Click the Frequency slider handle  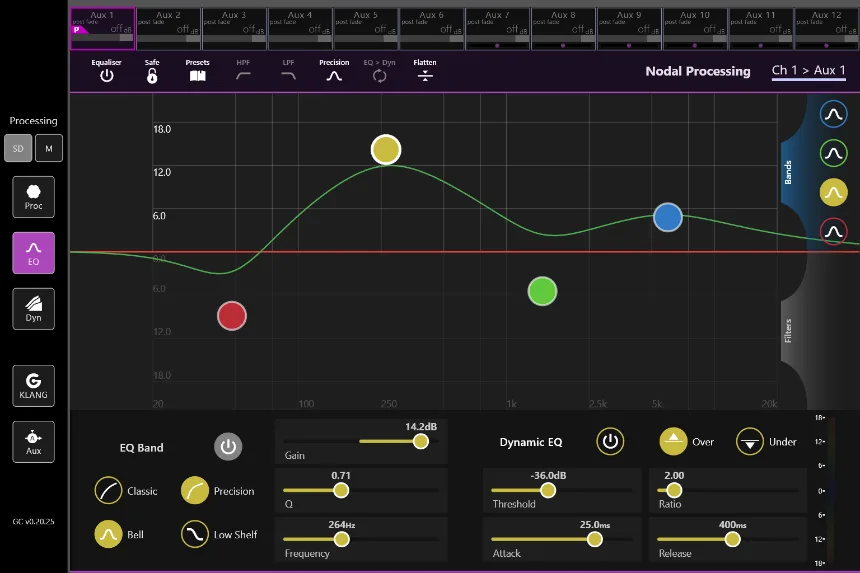point(341,540)
